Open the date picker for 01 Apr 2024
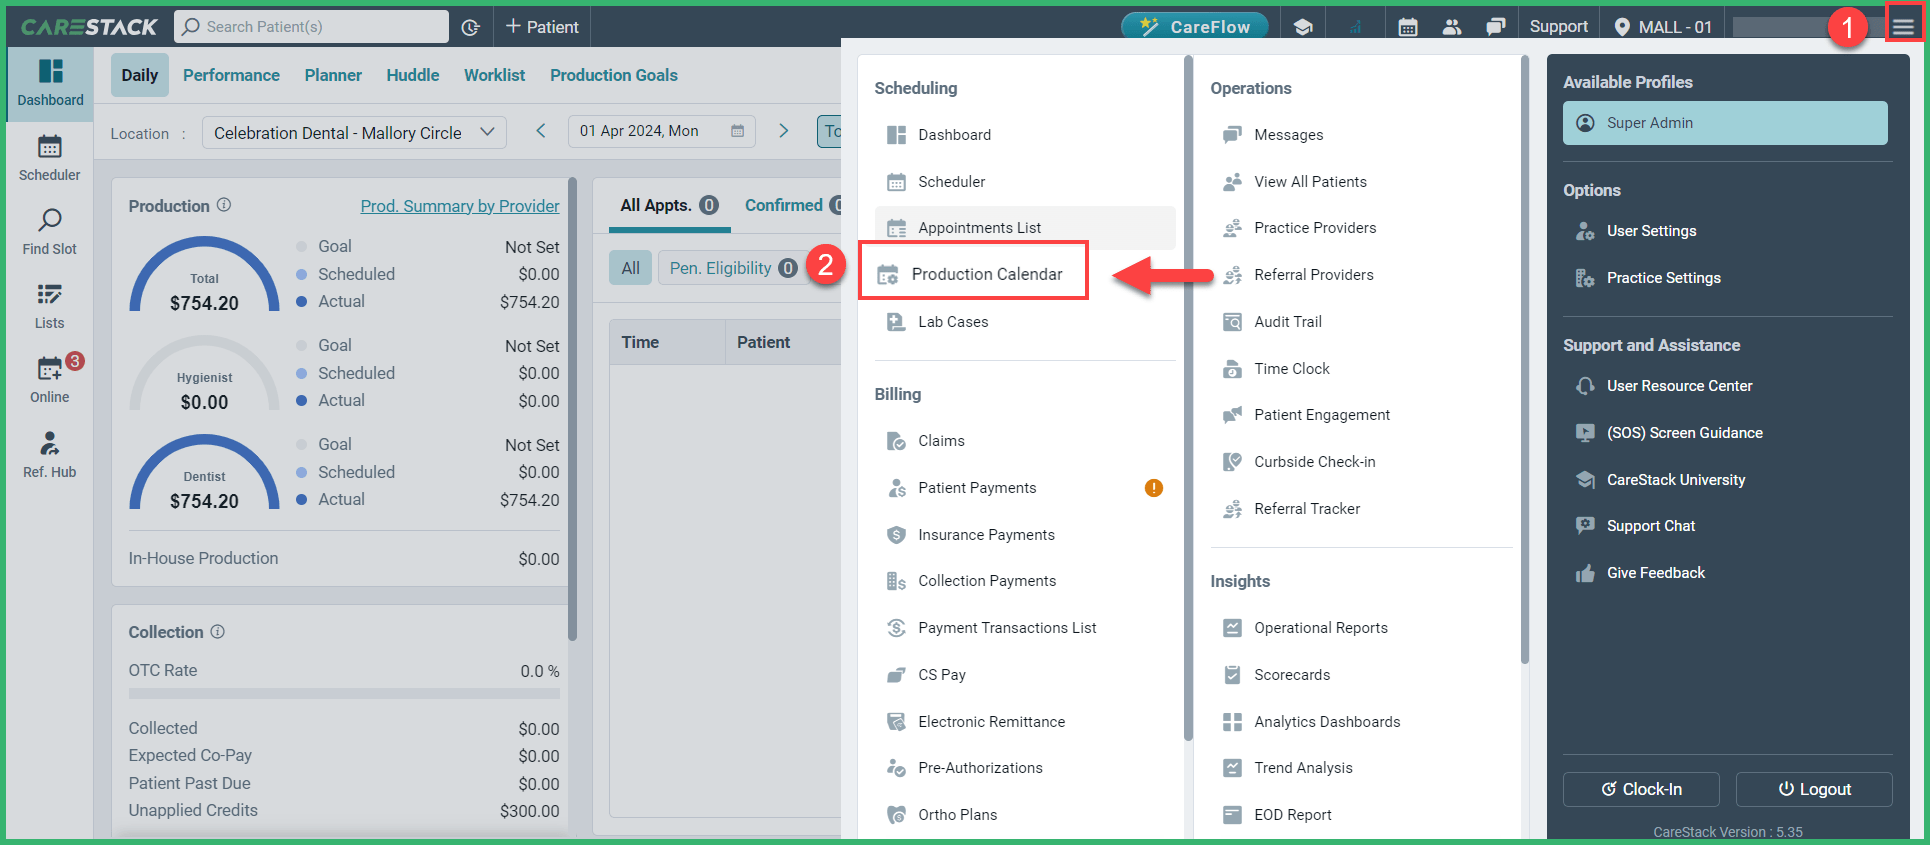The width and height of the screenshot is (1930, 845). [662, 131]
